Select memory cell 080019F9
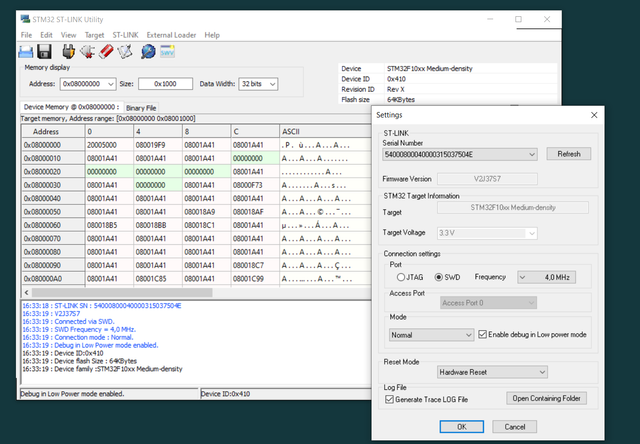This screenshot has width=640, height=444. coord(158,145)
